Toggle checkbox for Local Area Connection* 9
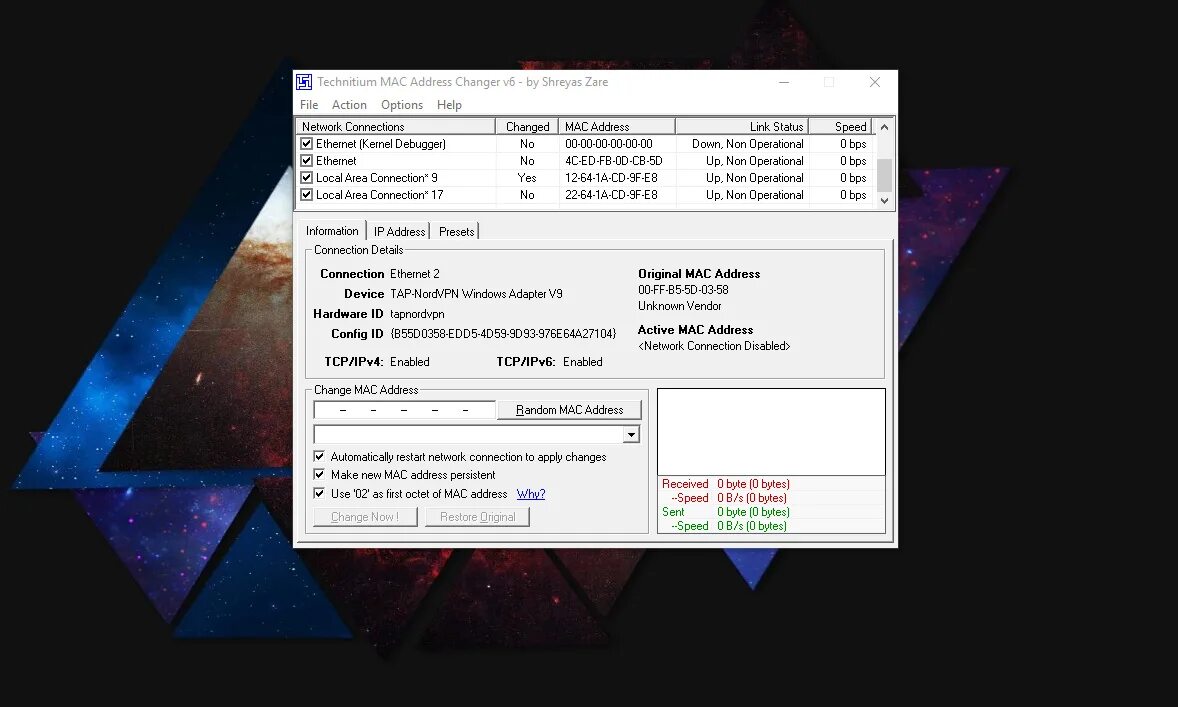 click(307, 178)
